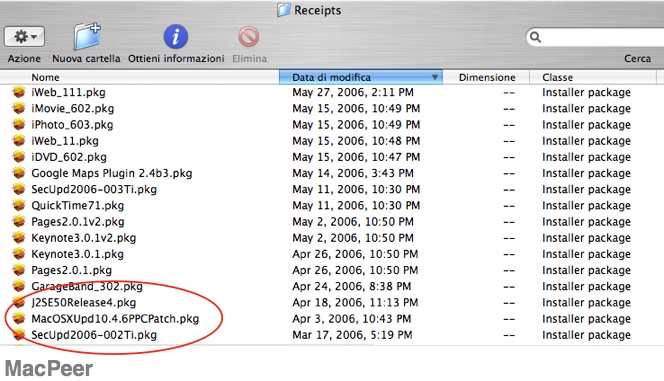Click the Elimina delete icon
The width and height of the screenshot is (664, 381).
tap(249, 36)
